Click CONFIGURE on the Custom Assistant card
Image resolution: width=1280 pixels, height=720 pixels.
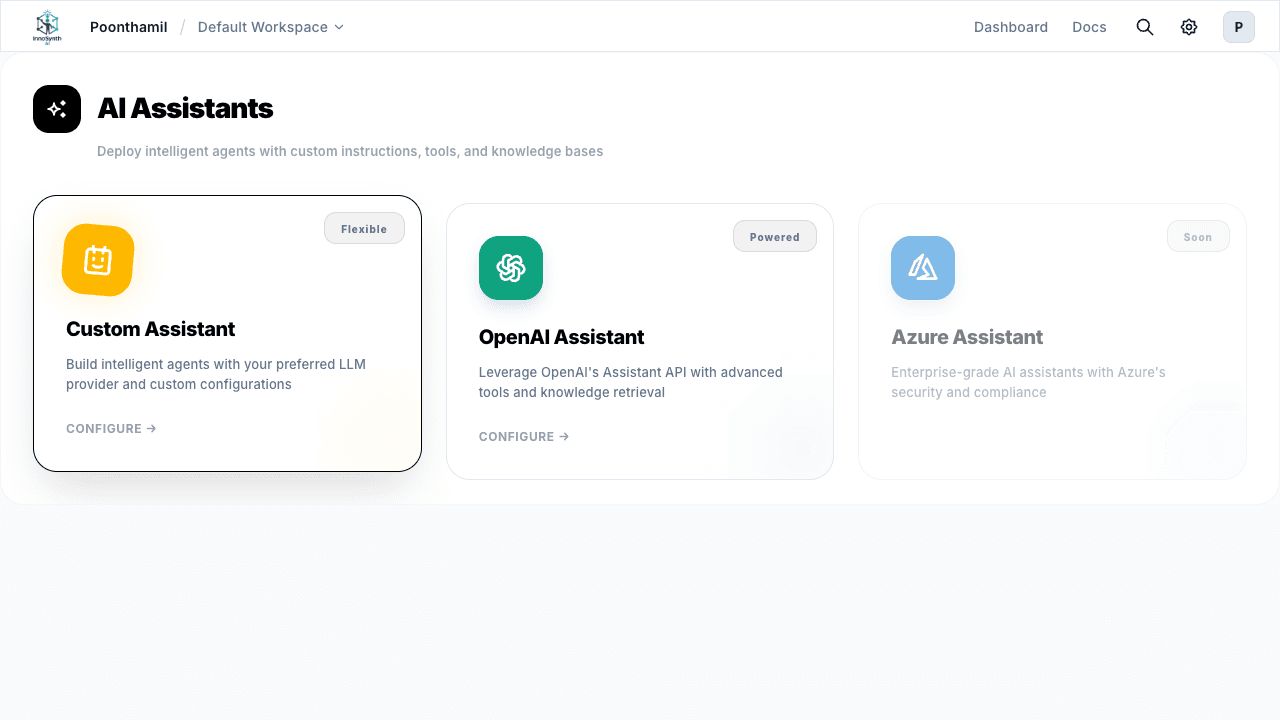pos(111,429)
